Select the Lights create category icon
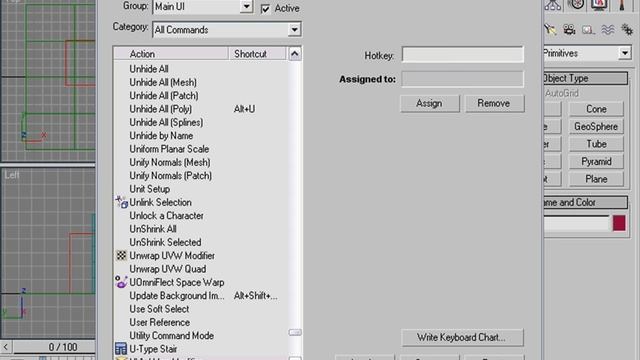Viewport: 640px width, 360px height. (550, 29)
